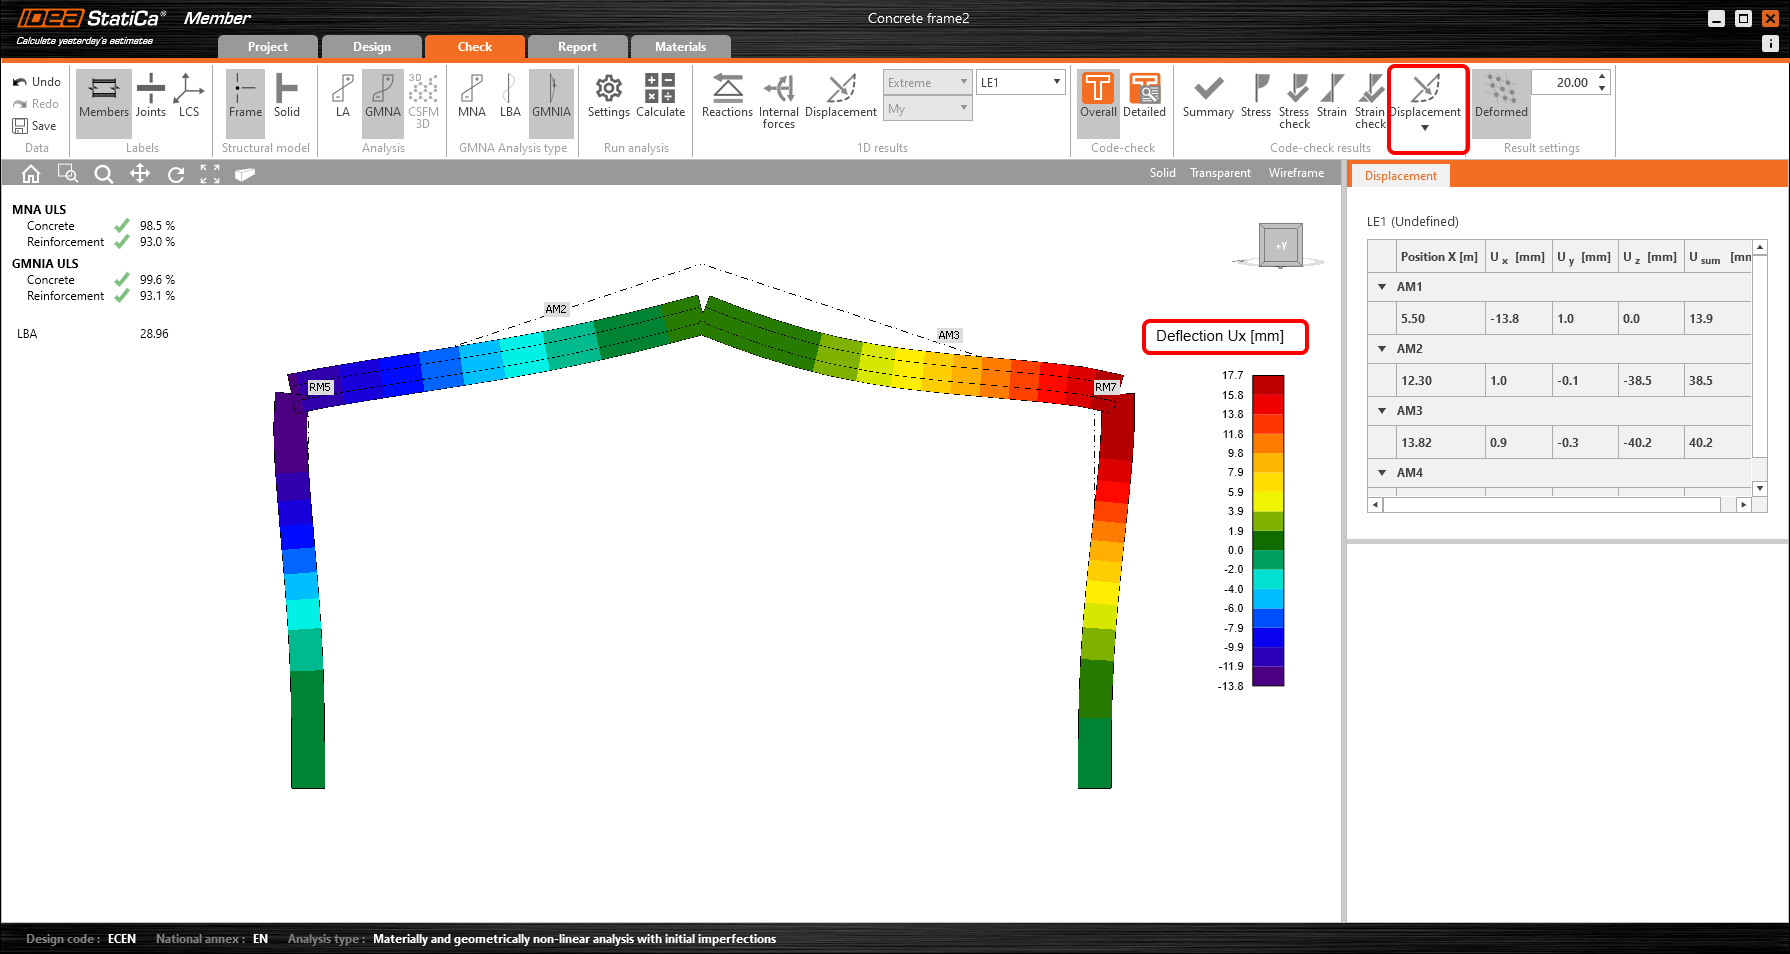This screenshot has height=954, width=1790.
Task: Open the LE1 load case dropdown
Action: click(x=1020, y=82)
